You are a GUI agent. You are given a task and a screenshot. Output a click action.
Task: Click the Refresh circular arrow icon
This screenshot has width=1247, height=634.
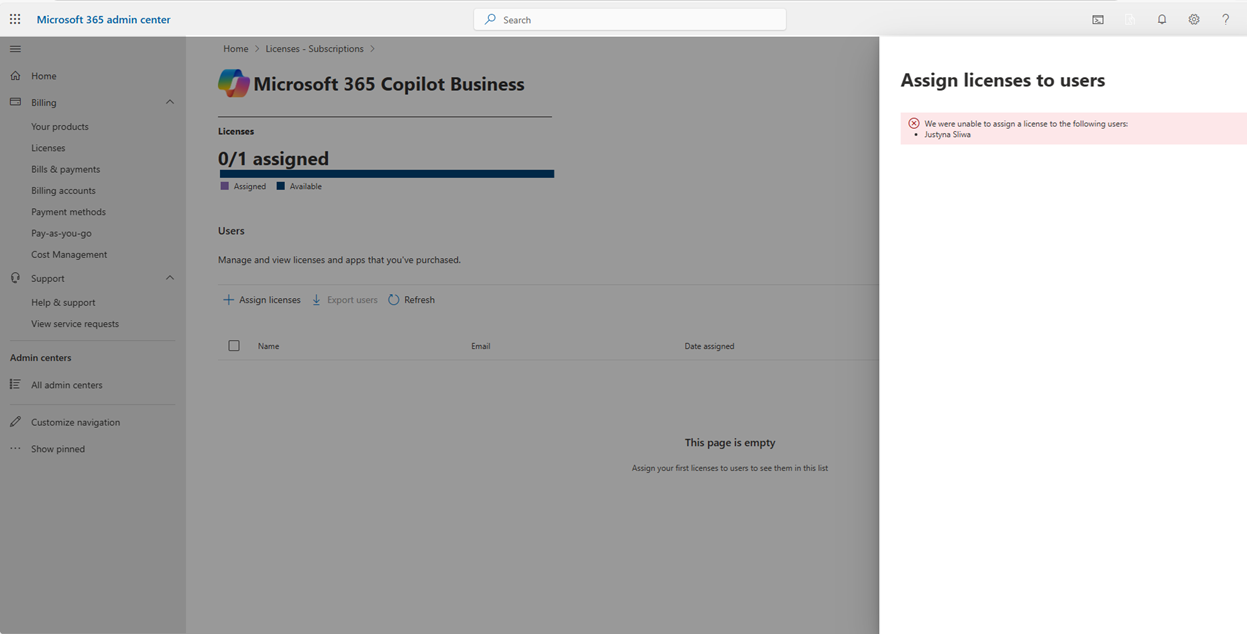[x=394, y=300]
